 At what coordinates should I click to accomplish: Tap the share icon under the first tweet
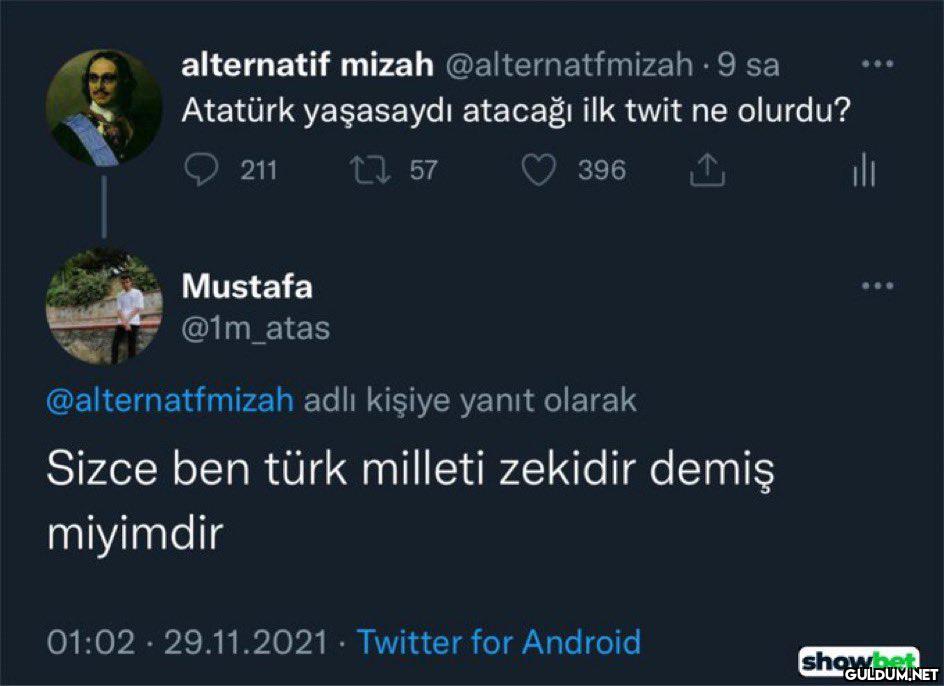point(707,172)
